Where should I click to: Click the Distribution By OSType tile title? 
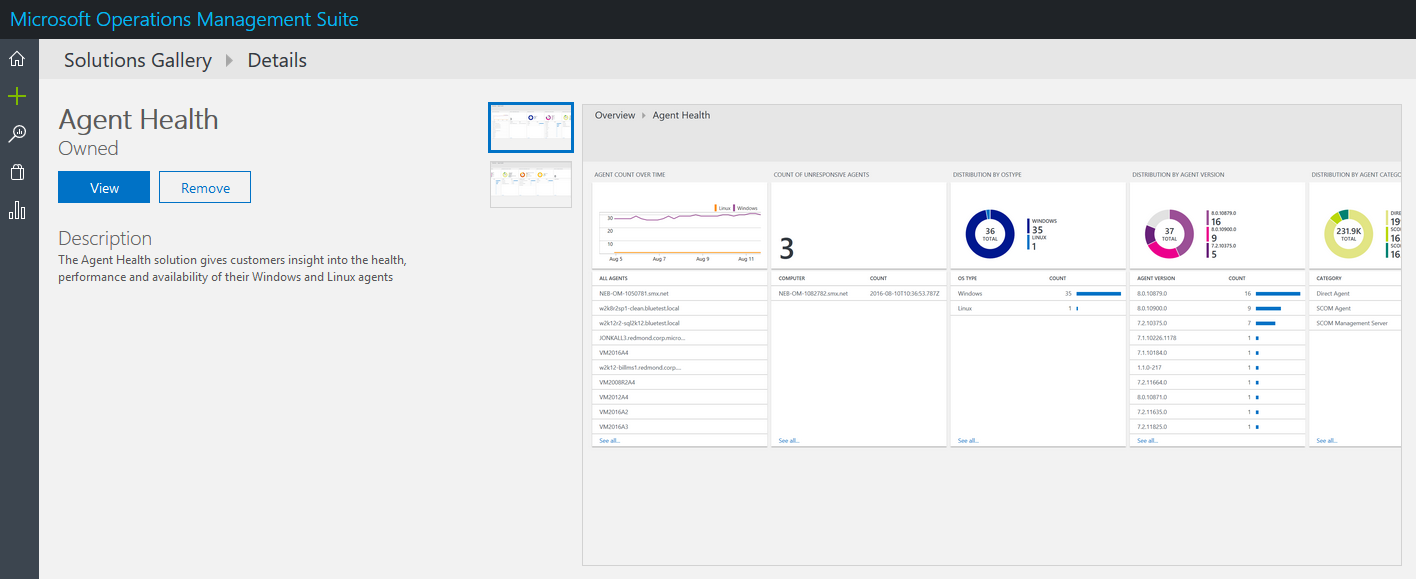click(x=989, y=175)
